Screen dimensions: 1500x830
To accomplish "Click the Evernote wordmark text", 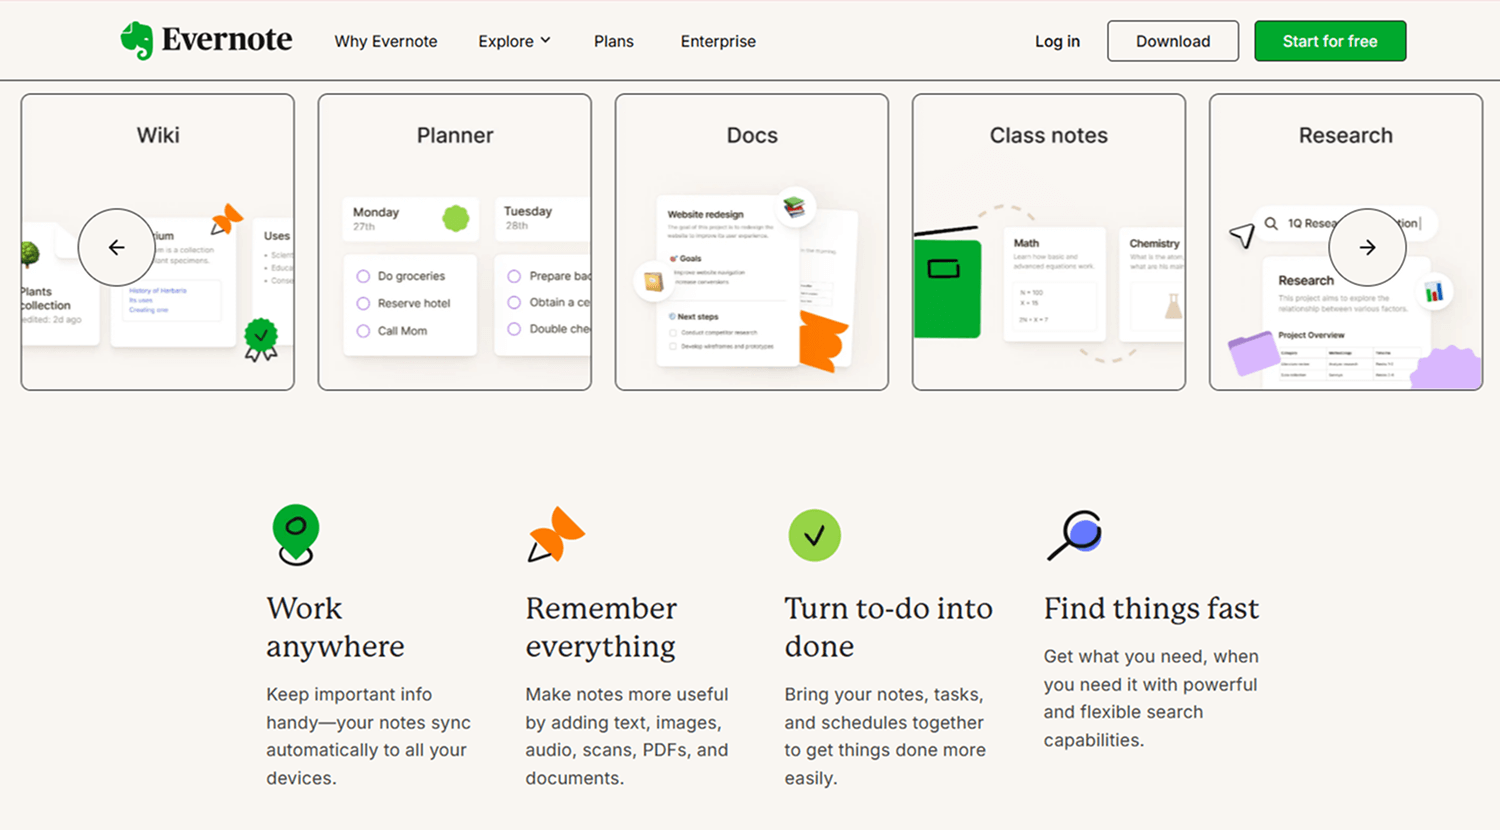I will [x=227, y=40].
